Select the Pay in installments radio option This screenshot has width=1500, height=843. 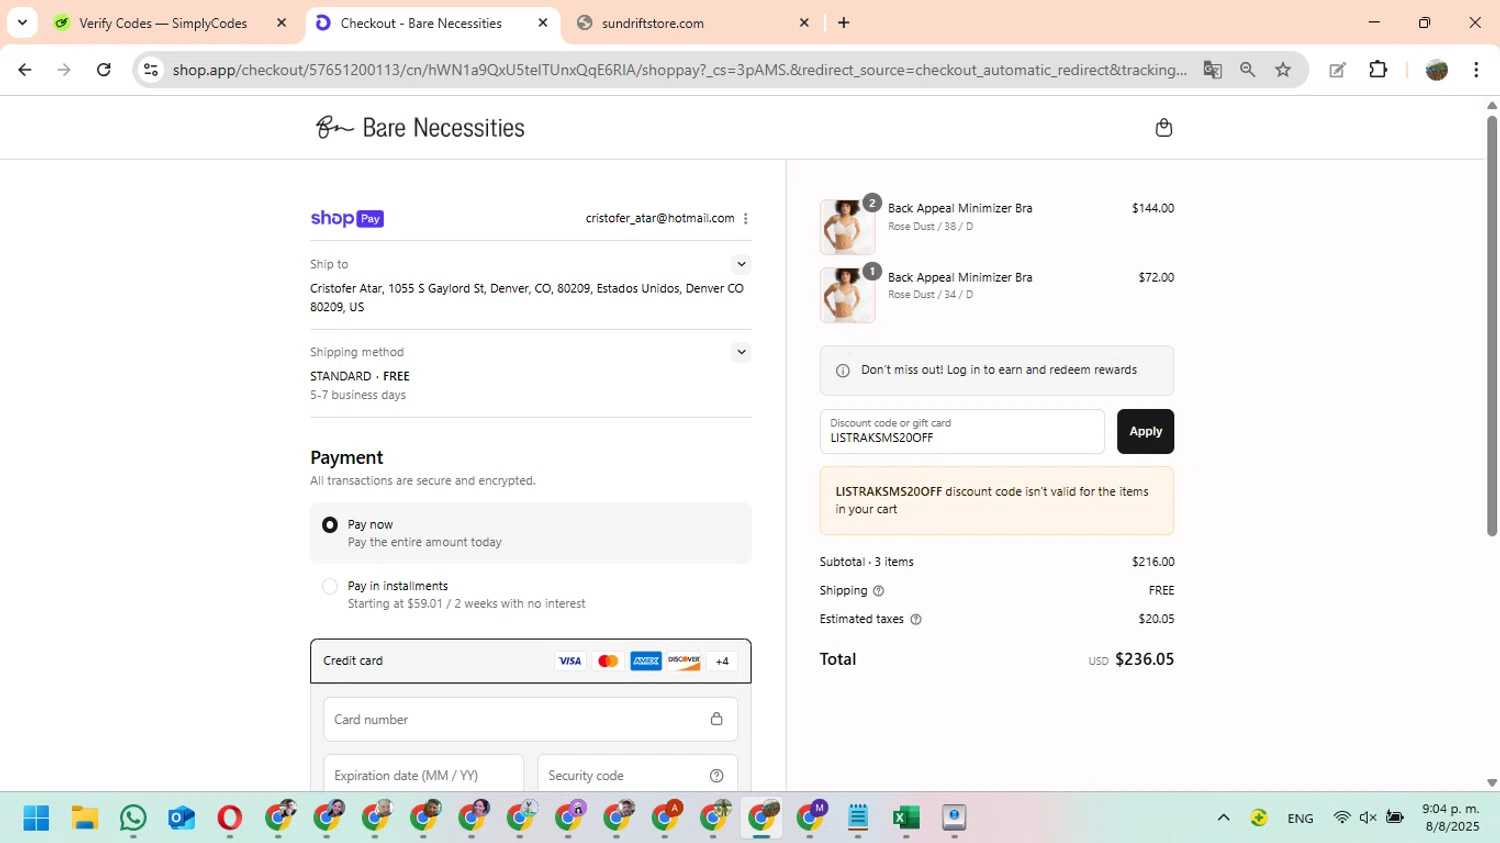click(x=330, y=587)
